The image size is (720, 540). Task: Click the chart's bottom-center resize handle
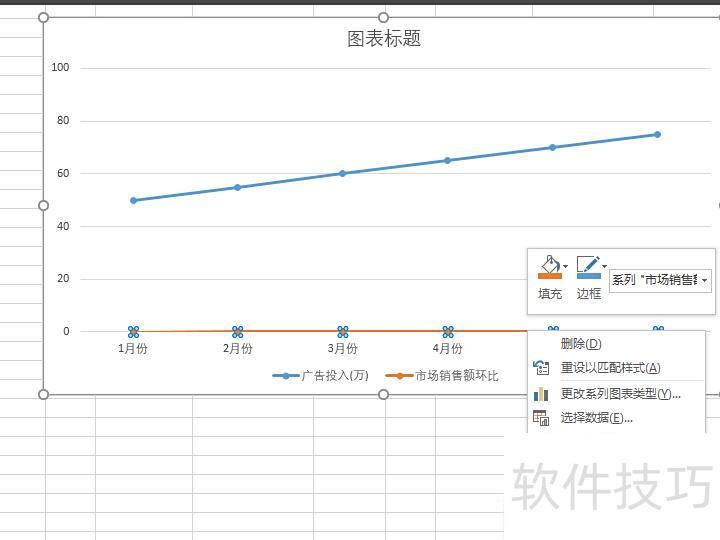(x=383, y=394)
